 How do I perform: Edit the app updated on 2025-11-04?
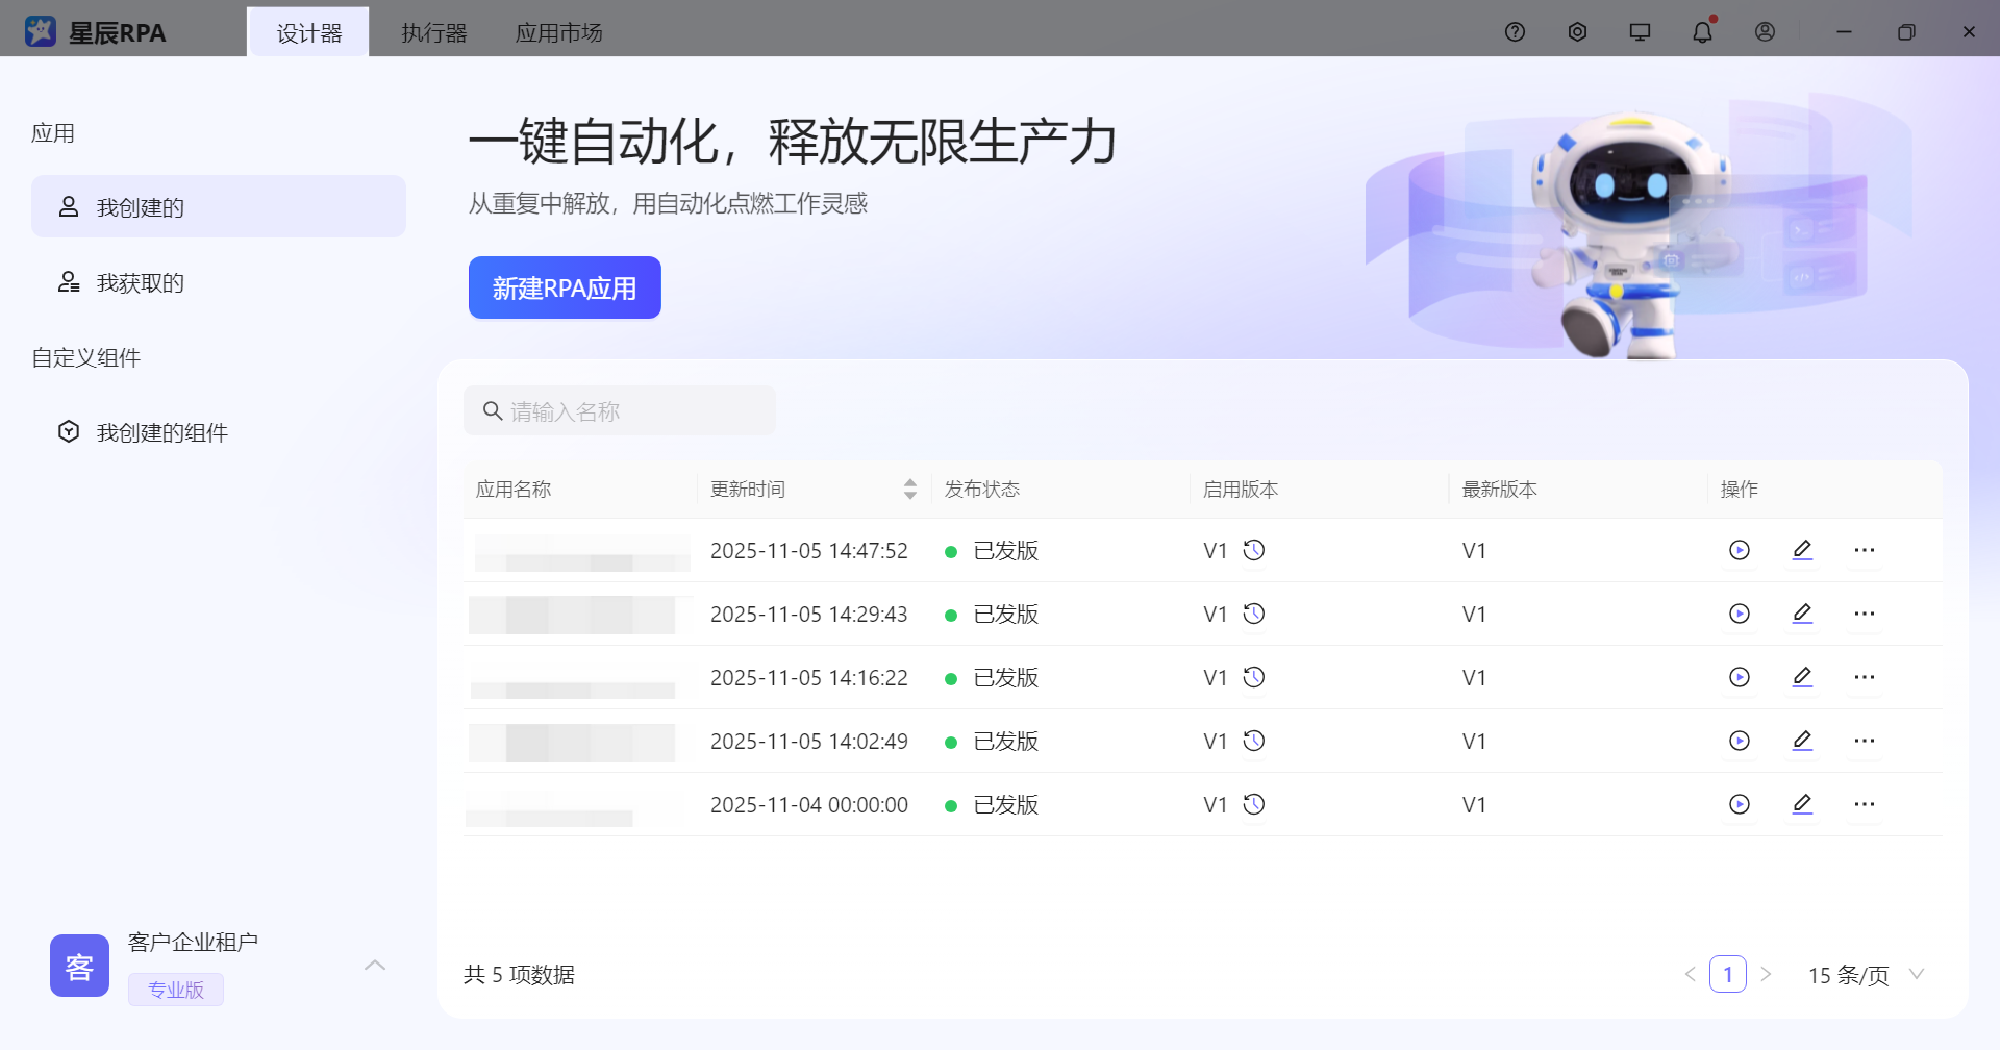point(1802,804)
